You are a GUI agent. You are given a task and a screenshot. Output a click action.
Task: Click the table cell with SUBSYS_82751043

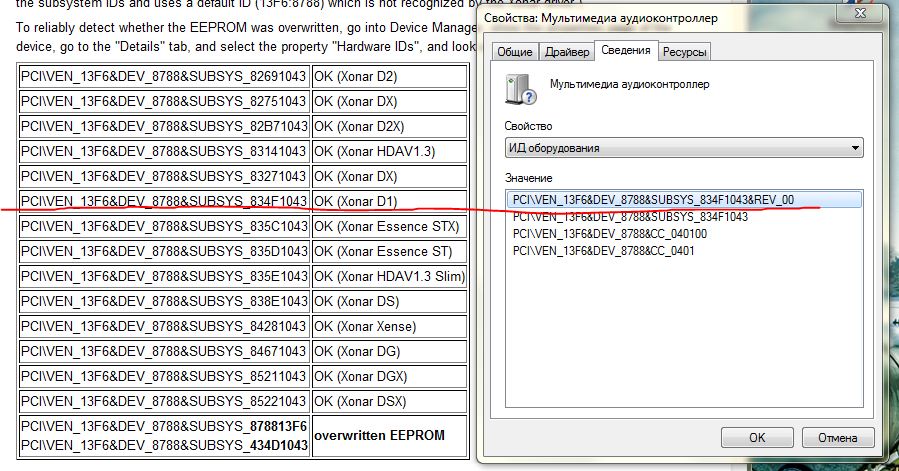tap(164, 102)
